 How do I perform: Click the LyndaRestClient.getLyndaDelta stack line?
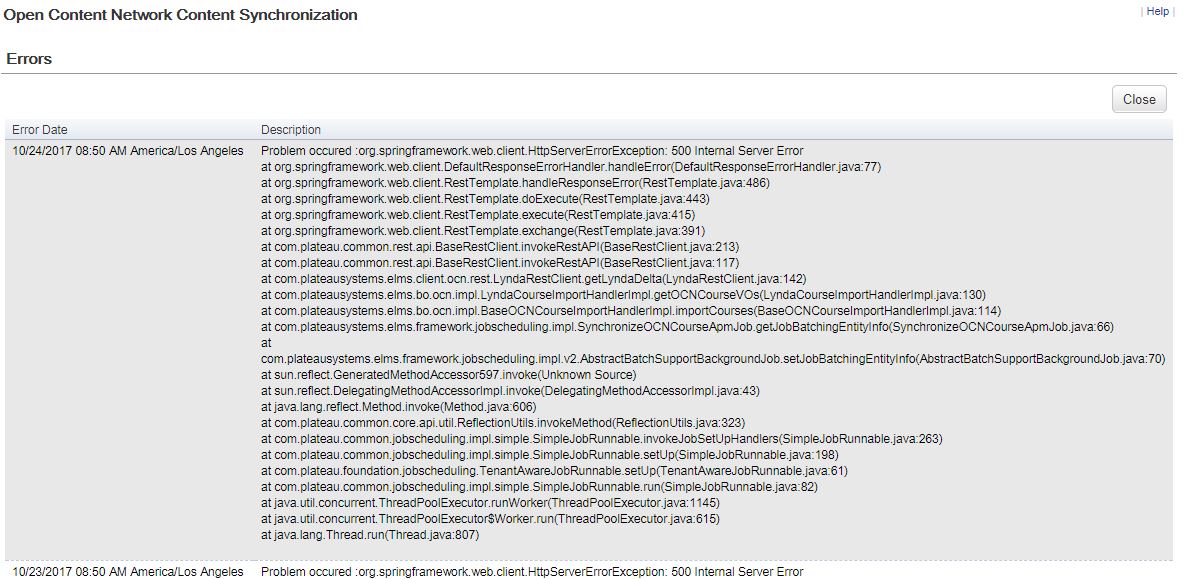[534, 279]
